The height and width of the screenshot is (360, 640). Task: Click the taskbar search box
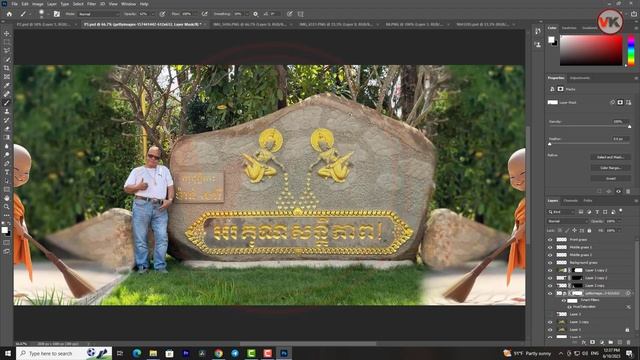point(63,353)
